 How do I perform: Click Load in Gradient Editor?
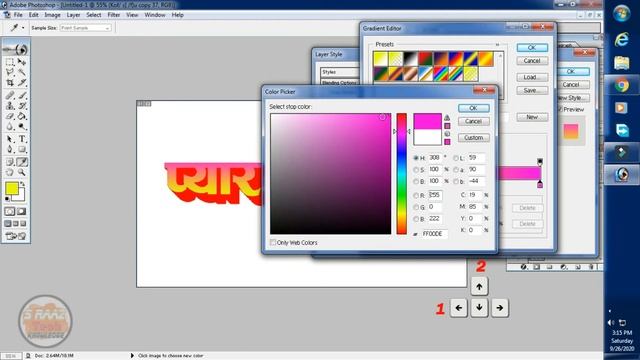532,77
